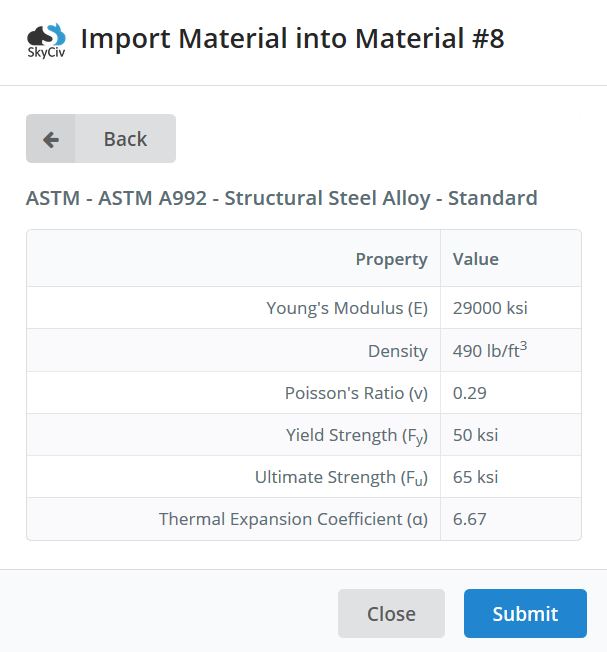Close the Import Material dialog
This screenshot has width=607, height=652.
391,613
